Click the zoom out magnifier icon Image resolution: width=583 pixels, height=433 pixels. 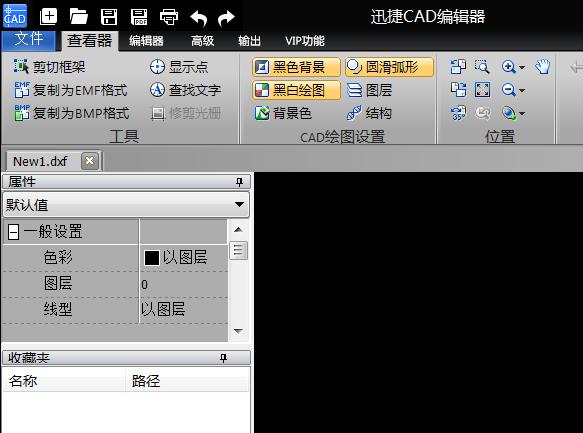pos(508,90)
